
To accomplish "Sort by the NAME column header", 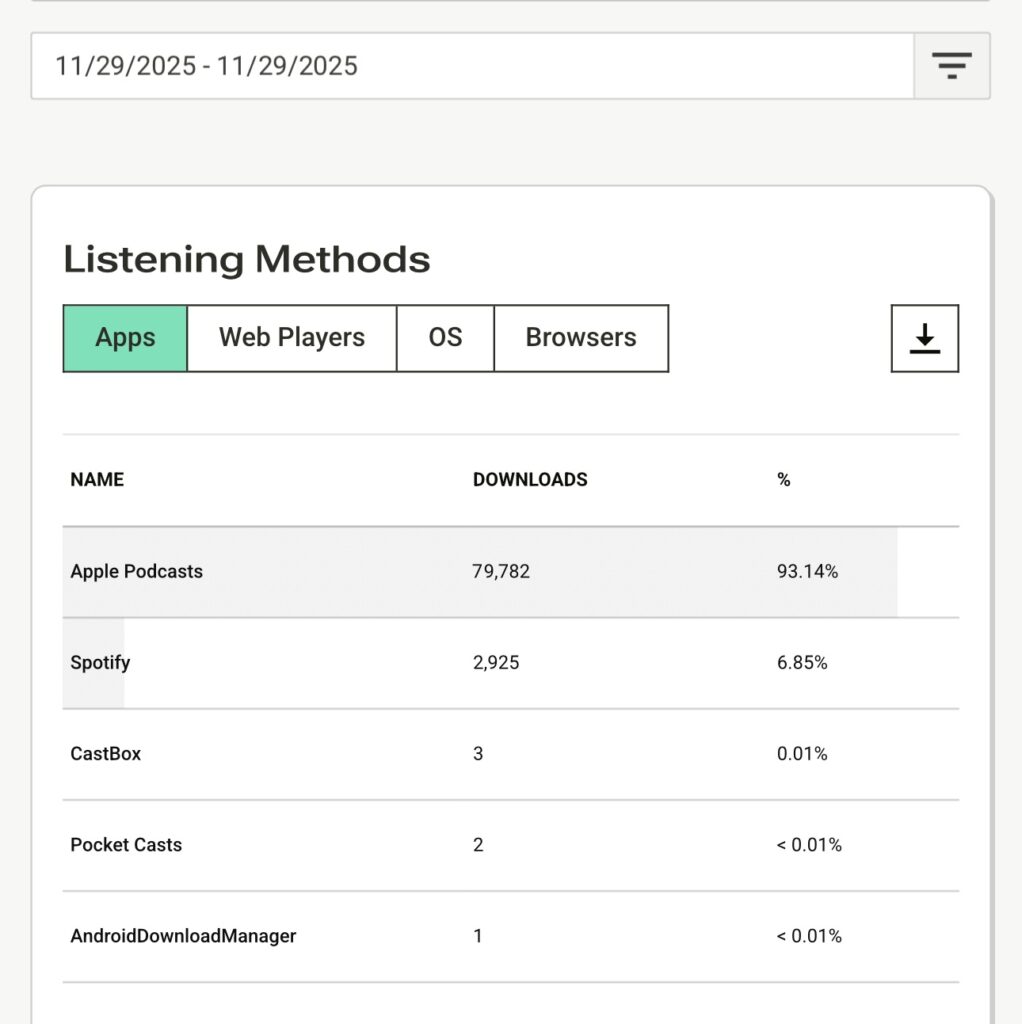I will [97, 480].
